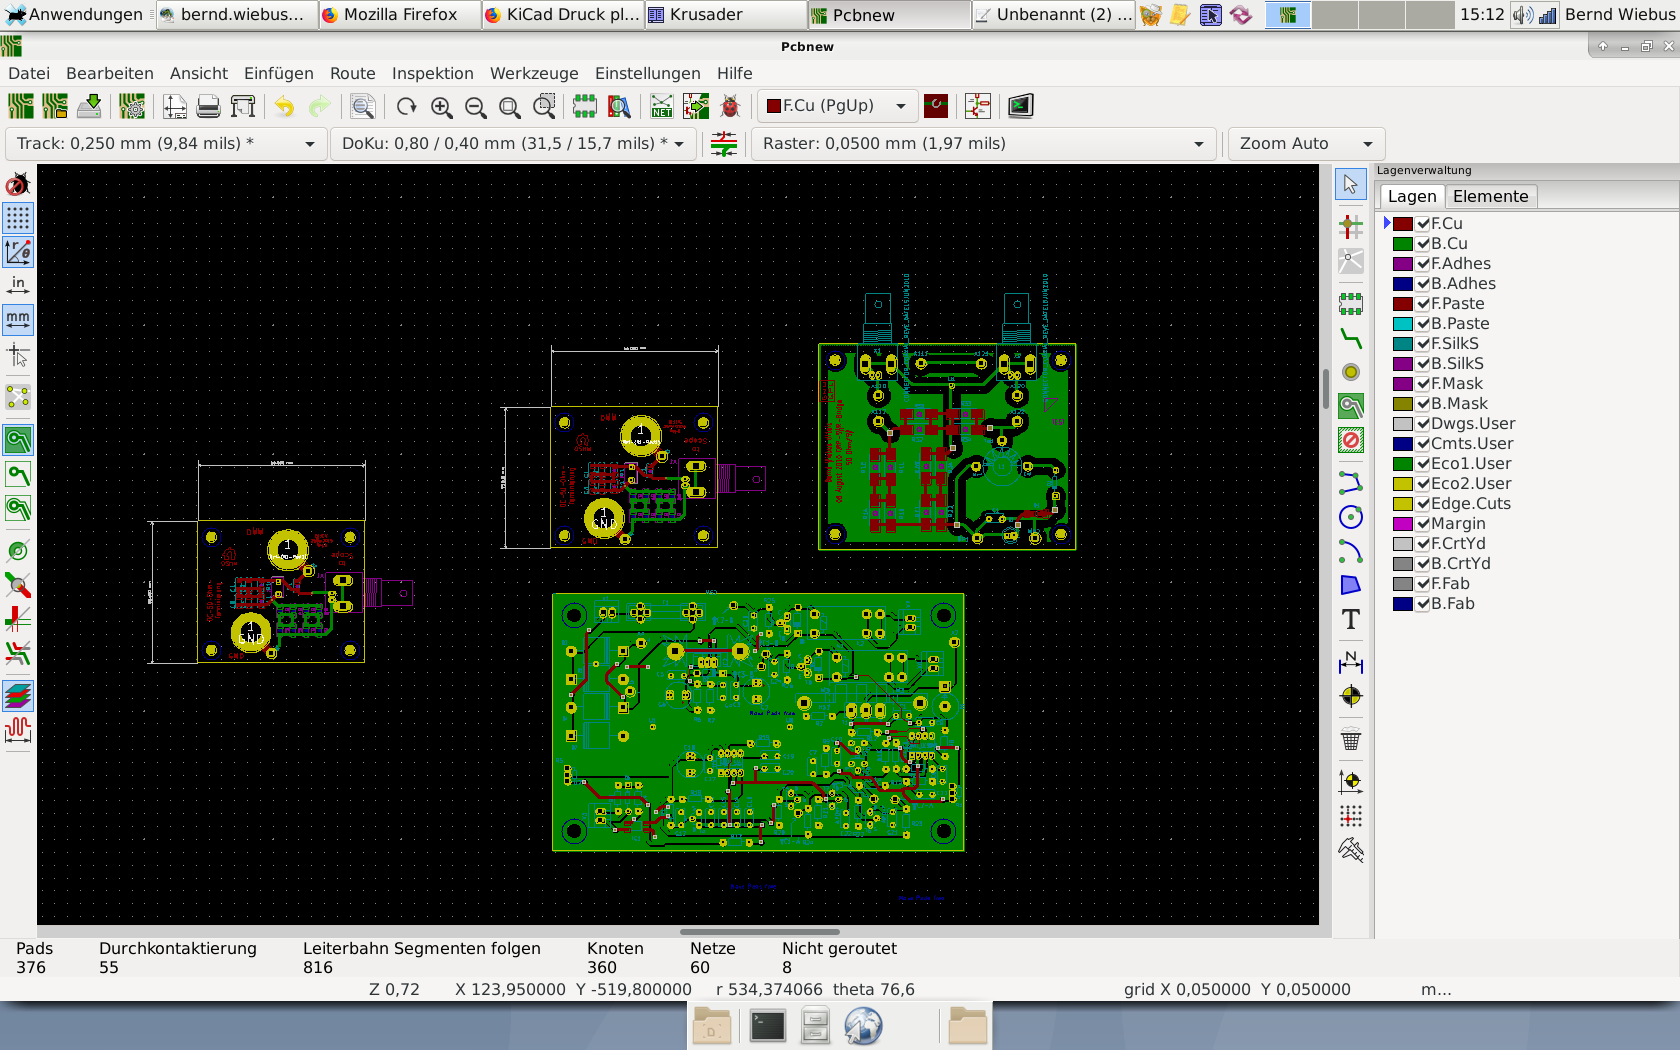
Task: Open the DoKu via size dropdown
Action: click(514, 144)
